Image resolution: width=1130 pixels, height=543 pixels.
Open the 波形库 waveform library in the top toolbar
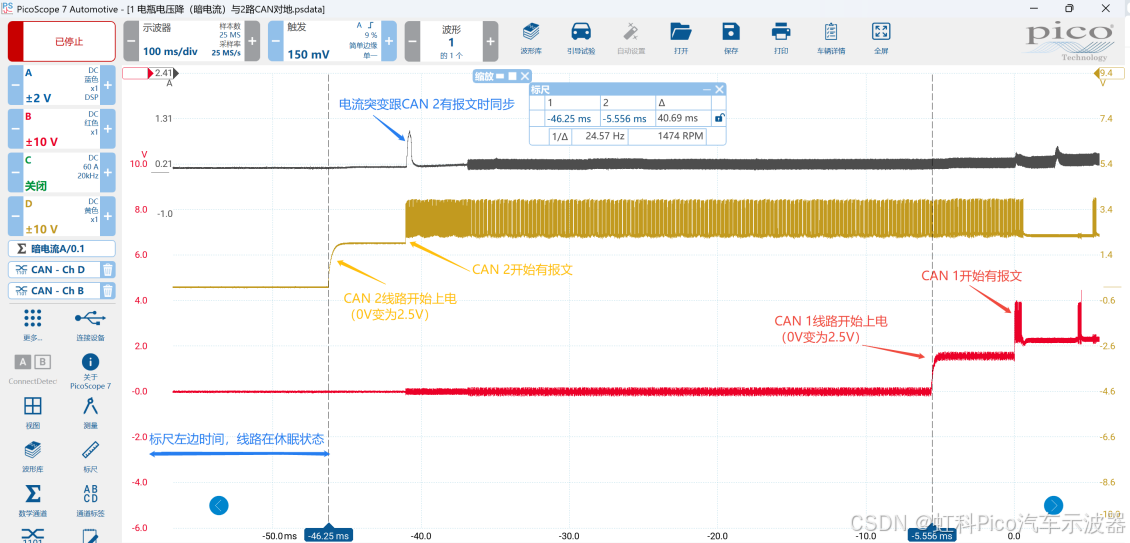click(x=531, y=37)
